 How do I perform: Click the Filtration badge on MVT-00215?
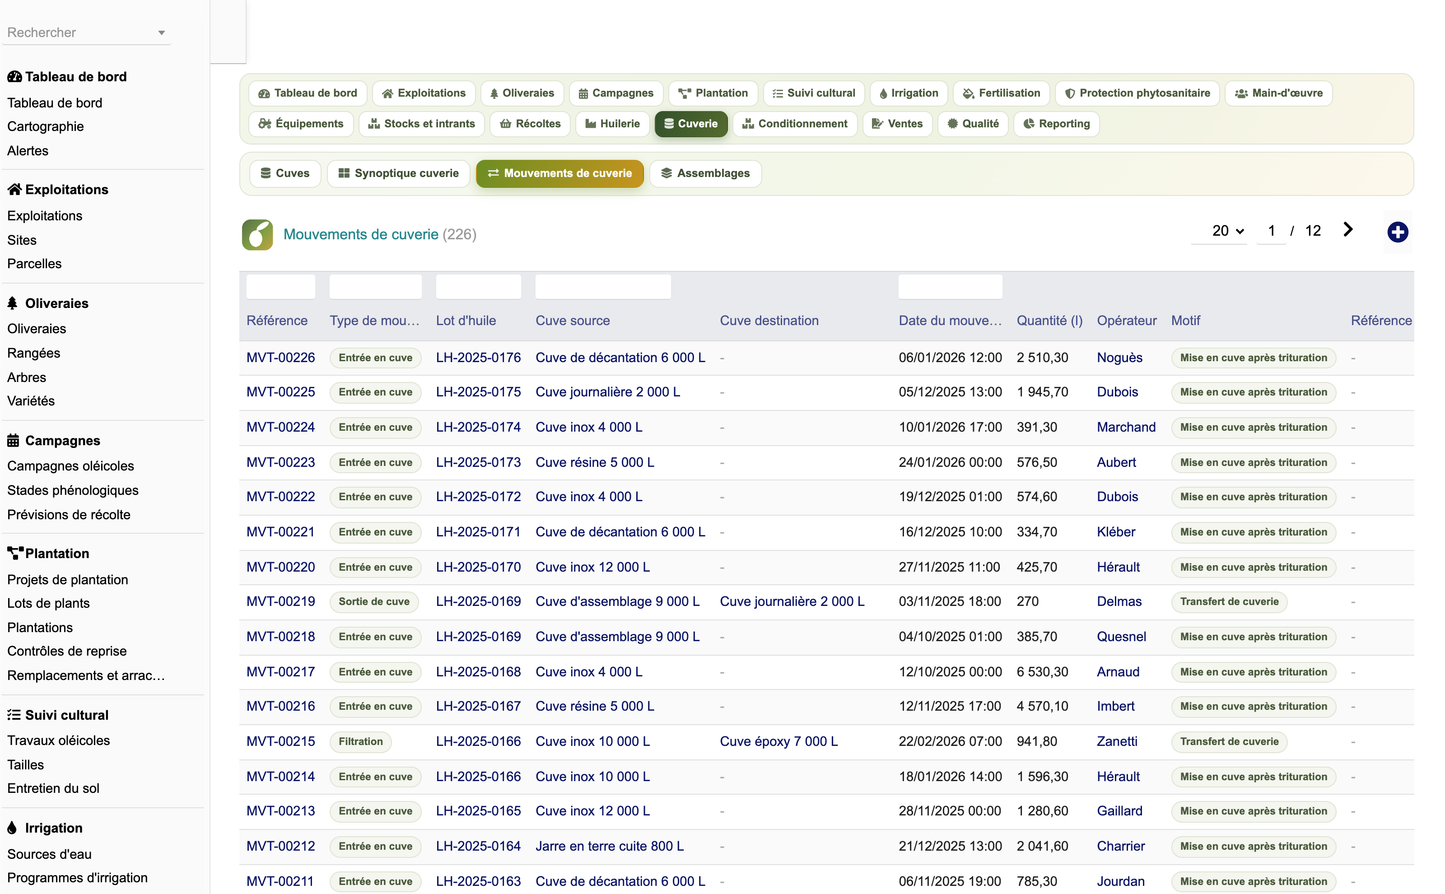[361, 742]
